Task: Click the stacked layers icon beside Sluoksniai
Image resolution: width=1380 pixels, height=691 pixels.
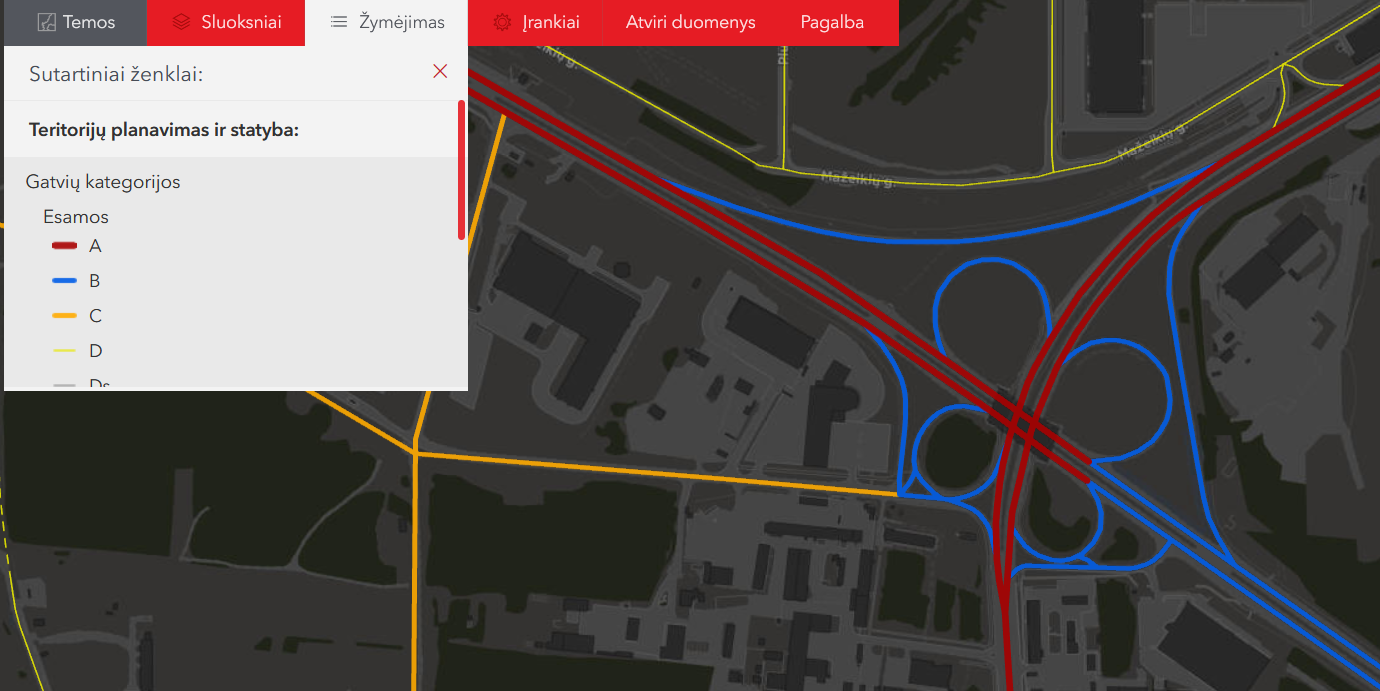Action: point(180,22)
